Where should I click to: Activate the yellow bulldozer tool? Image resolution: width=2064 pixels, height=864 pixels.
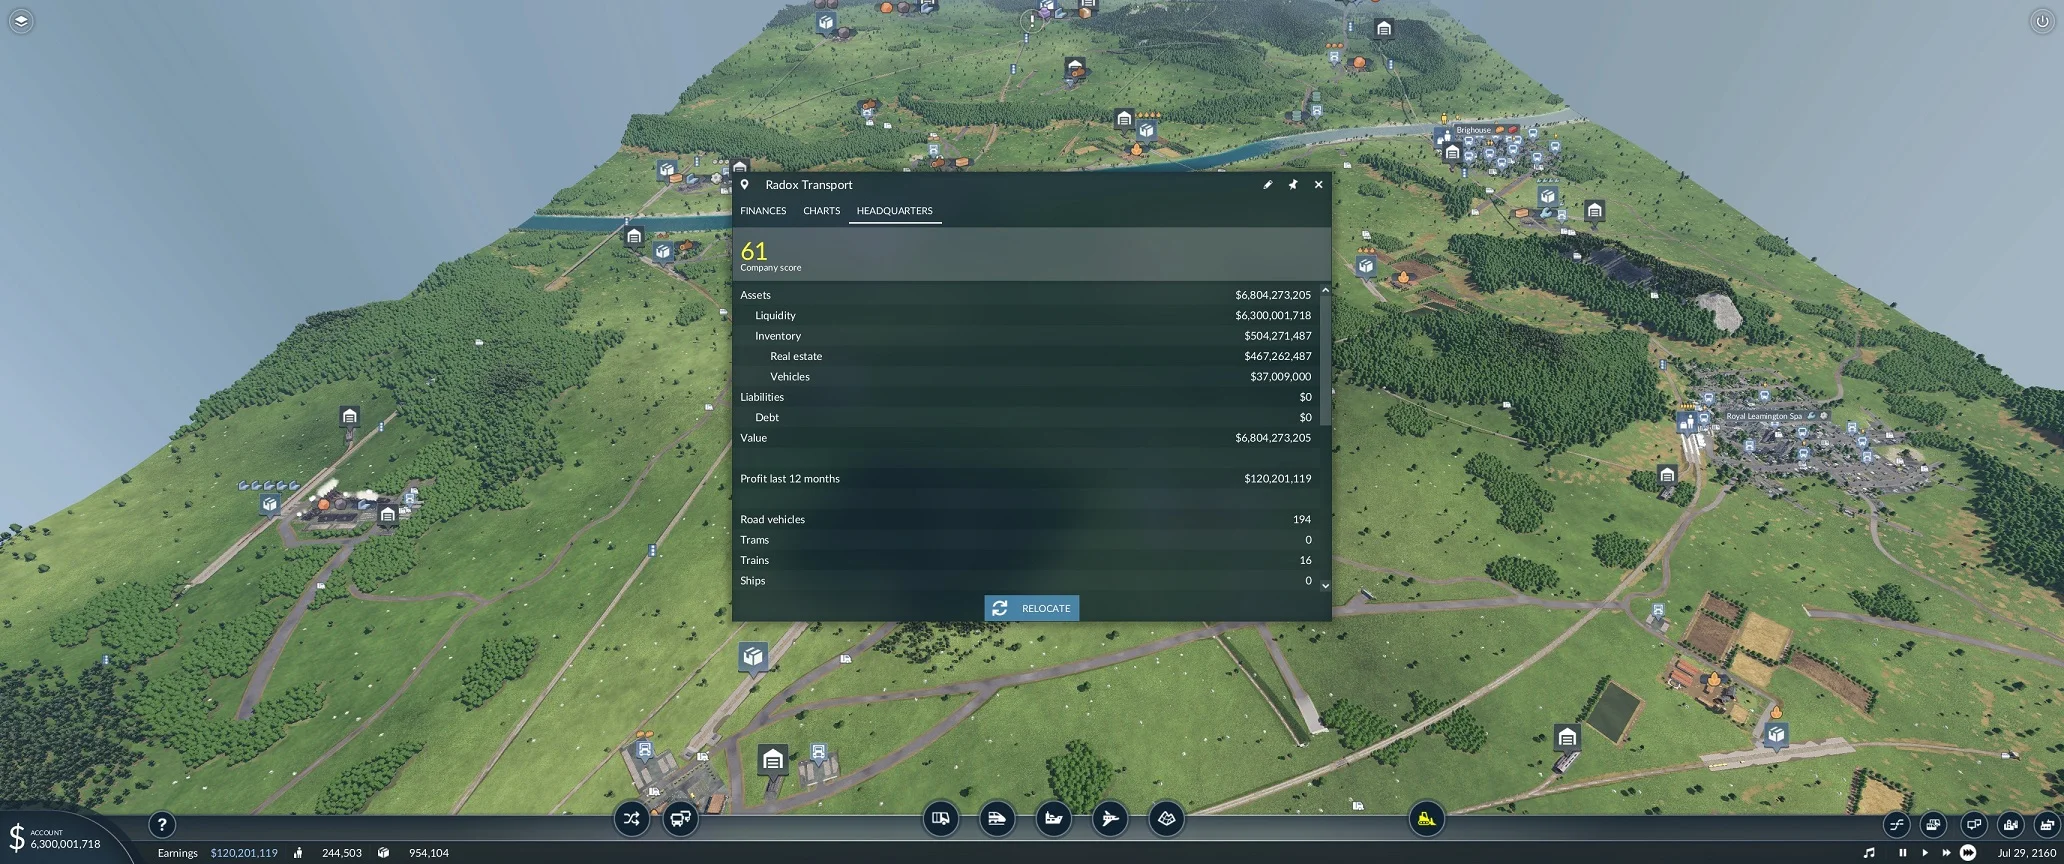pos(1427,819)
